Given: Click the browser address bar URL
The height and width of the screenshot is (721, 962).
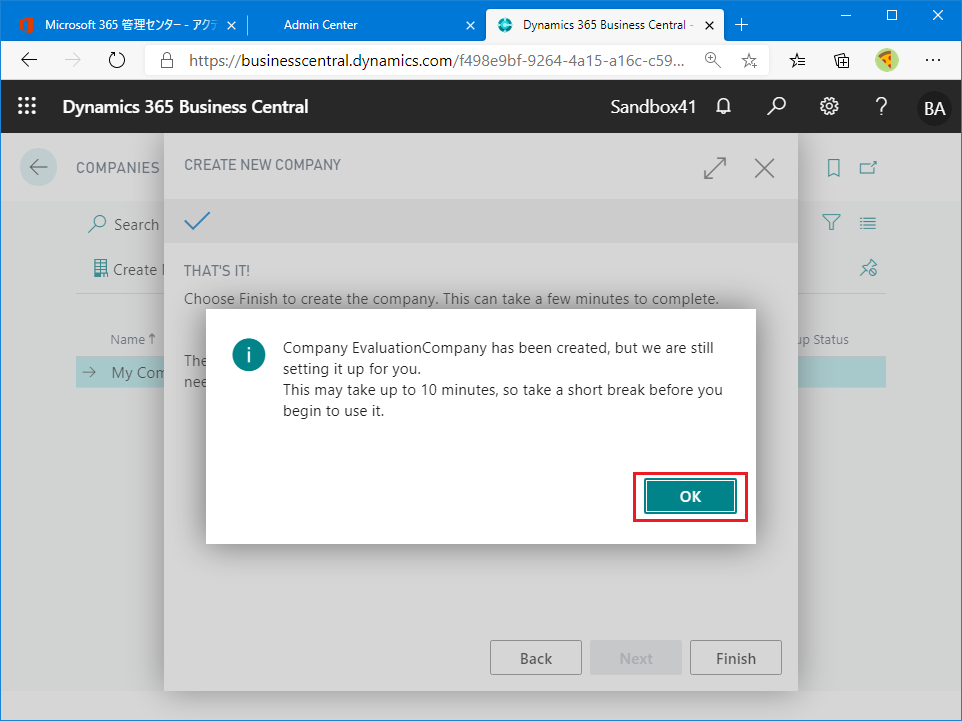Looking at the screenshot, I should click(x=436, y=60).
